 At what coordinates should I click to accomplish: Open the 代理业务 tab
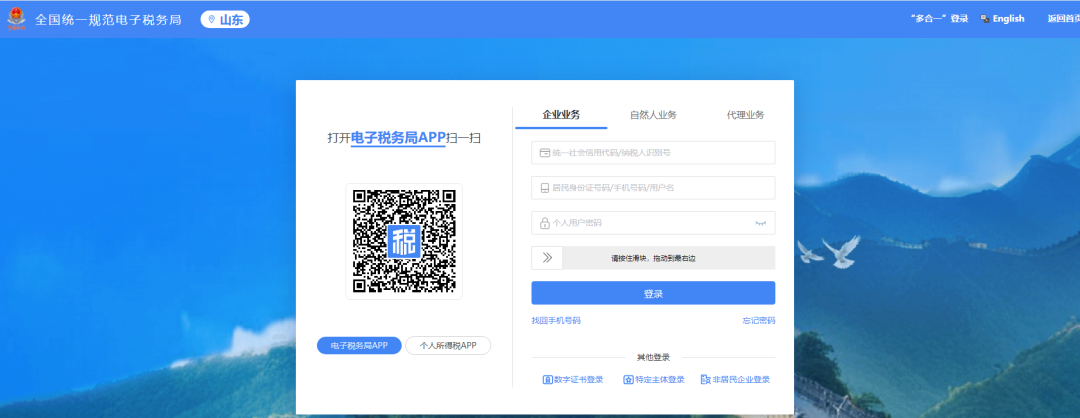pos(745,115)
